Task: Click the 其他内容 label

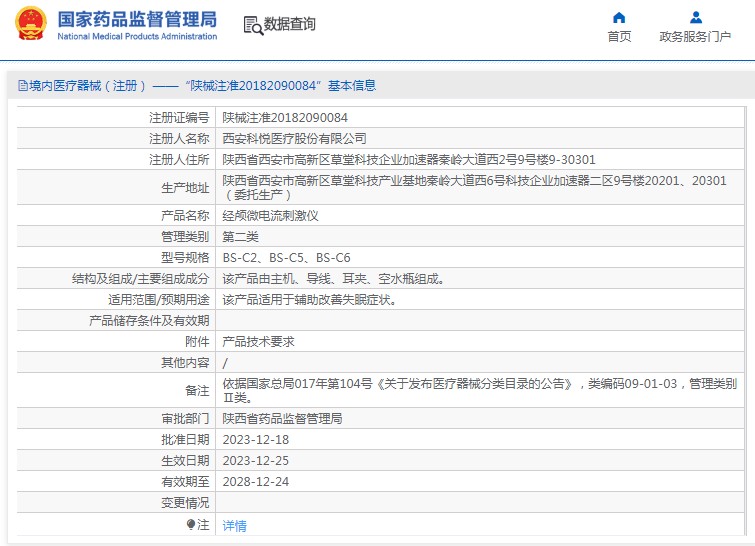Action: click(185, 363)
